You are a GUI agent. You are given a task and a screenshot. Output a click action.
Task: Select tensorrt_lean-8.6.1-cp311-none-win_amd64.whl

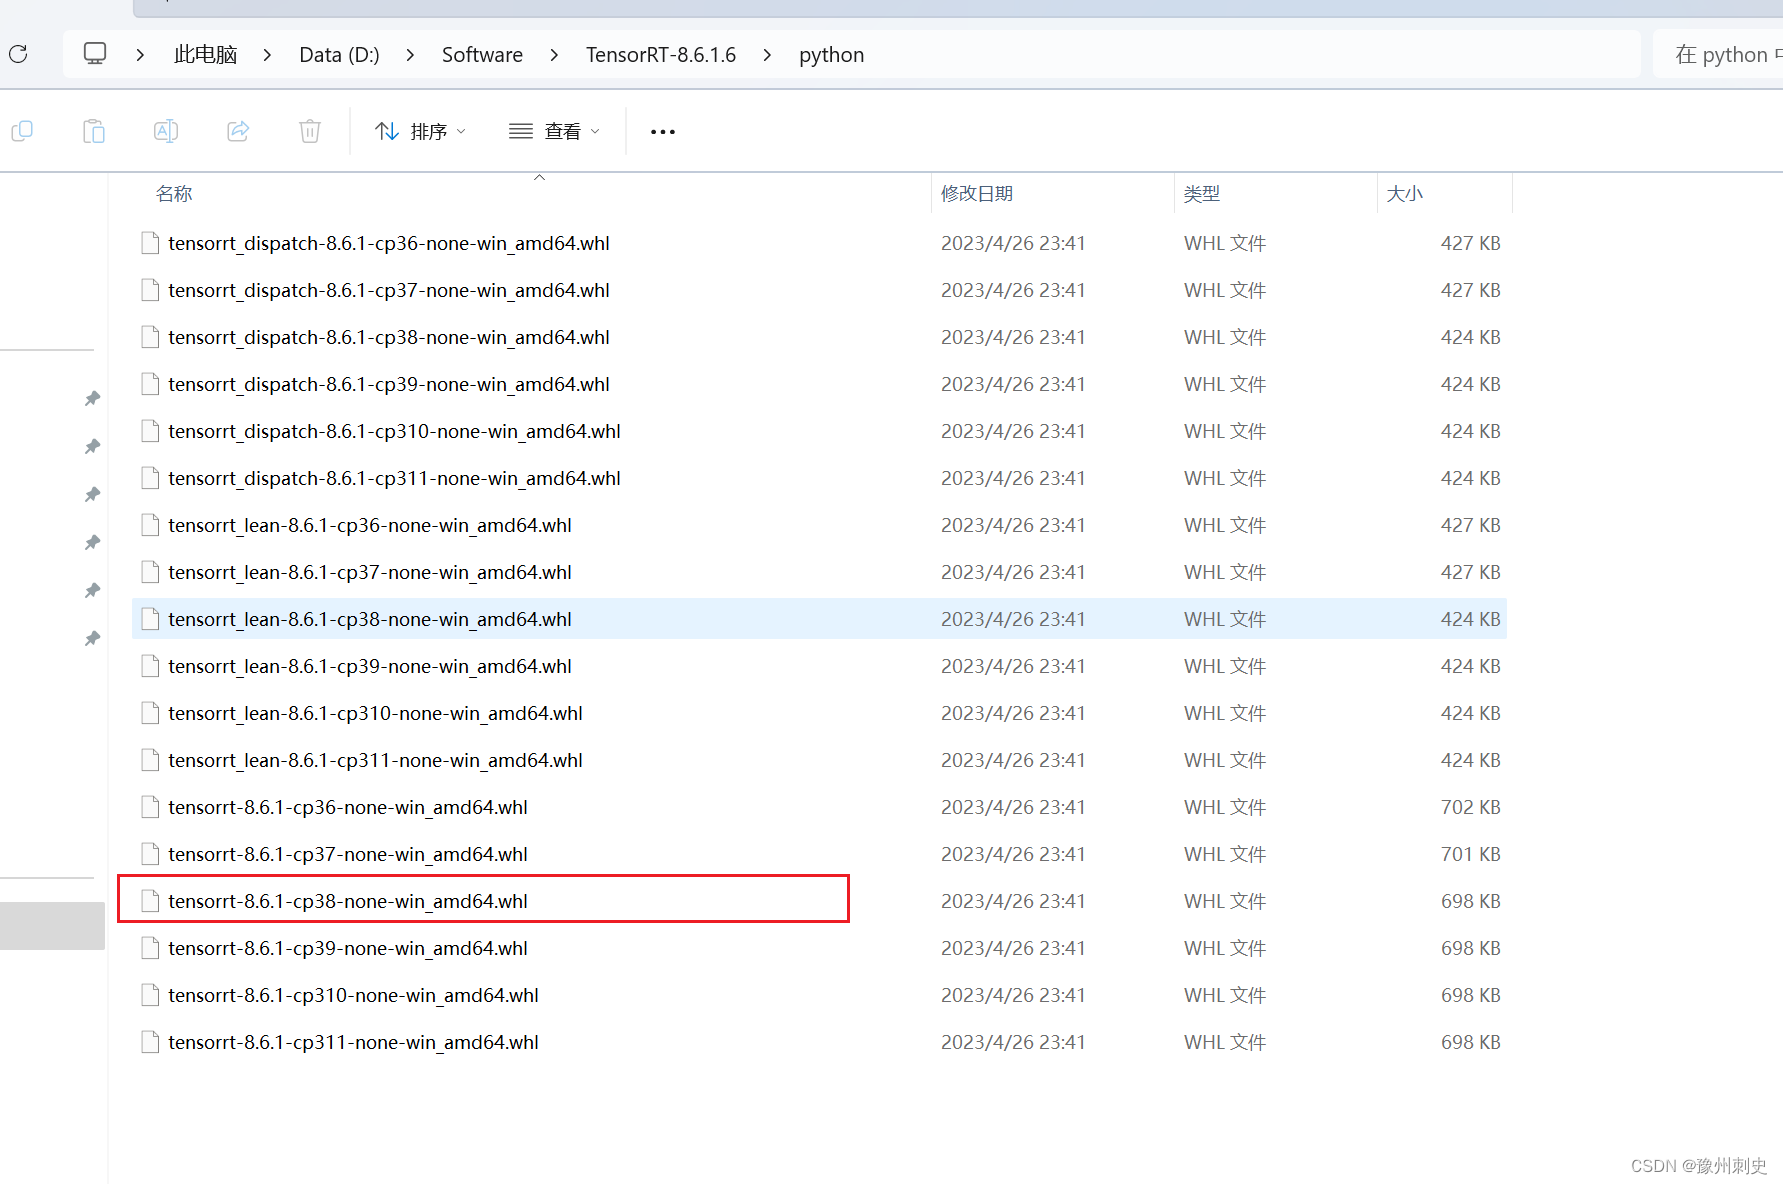819,760
